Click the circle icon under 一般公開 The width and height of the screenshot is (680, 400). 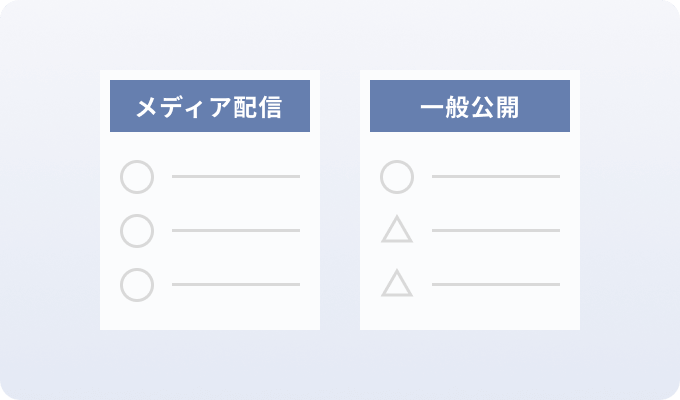coord(397,177)
